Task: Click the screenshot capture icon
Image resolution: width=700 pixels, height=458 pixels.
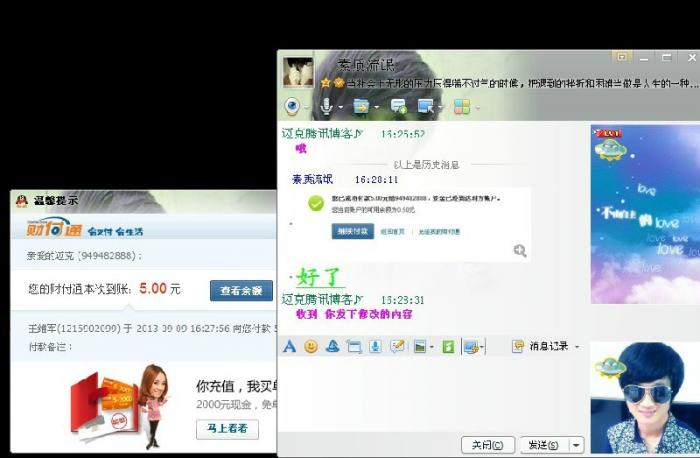Action: (471, 346)
